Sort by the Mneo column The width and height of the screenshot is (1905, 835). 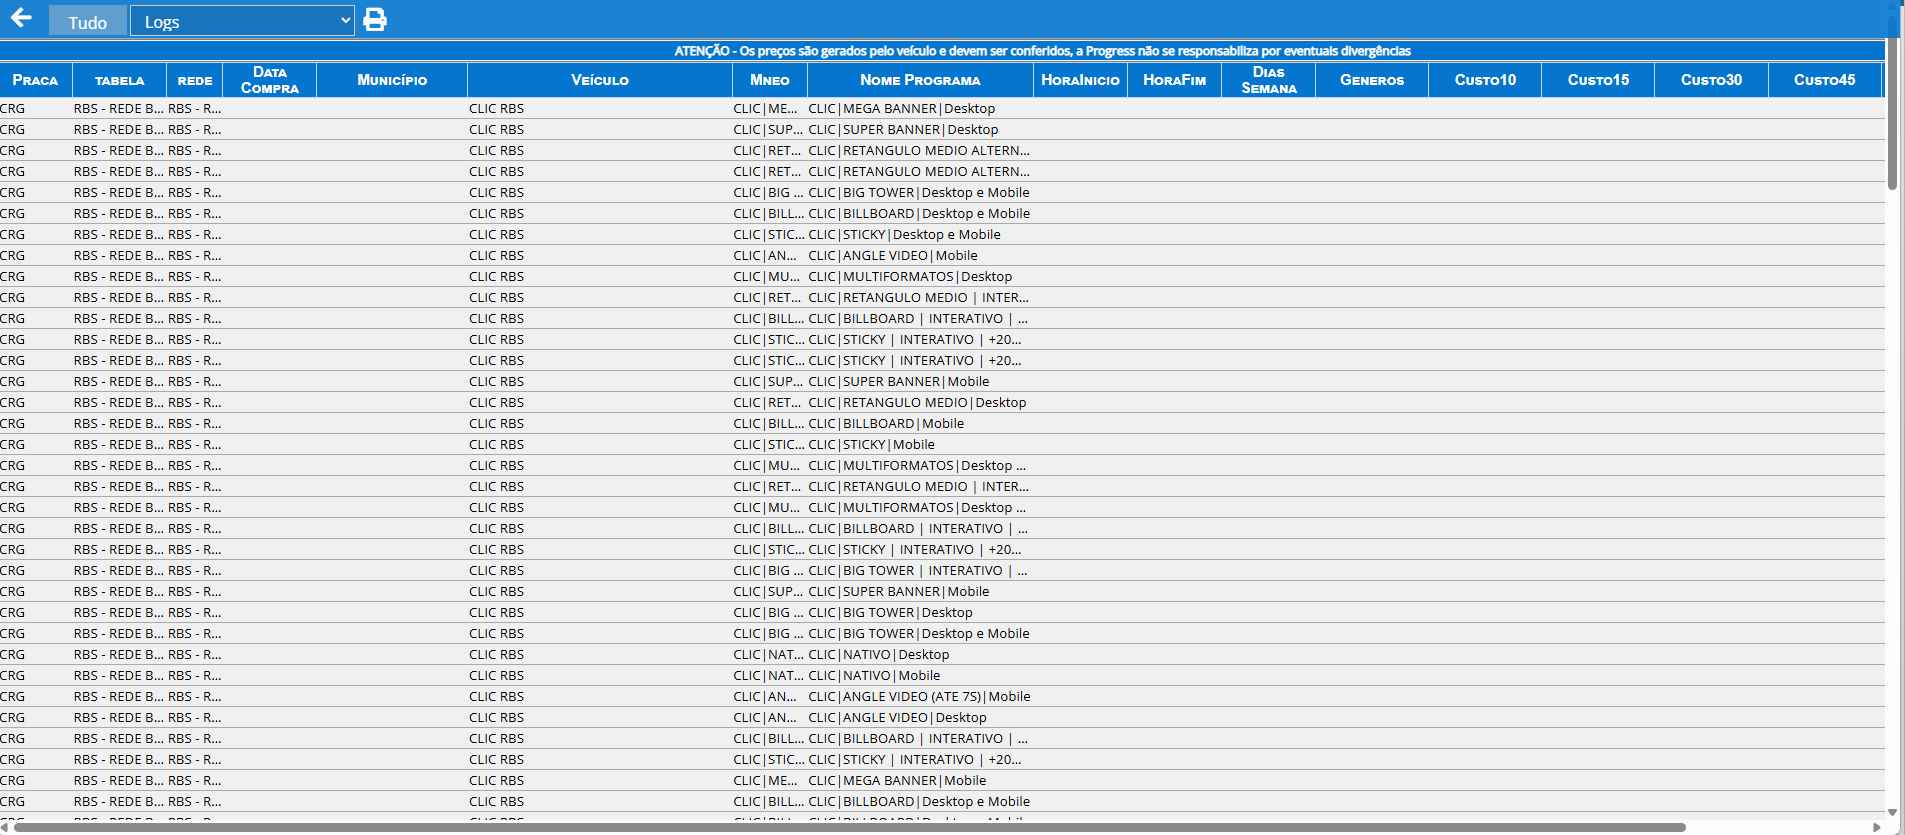click(770, 80)
